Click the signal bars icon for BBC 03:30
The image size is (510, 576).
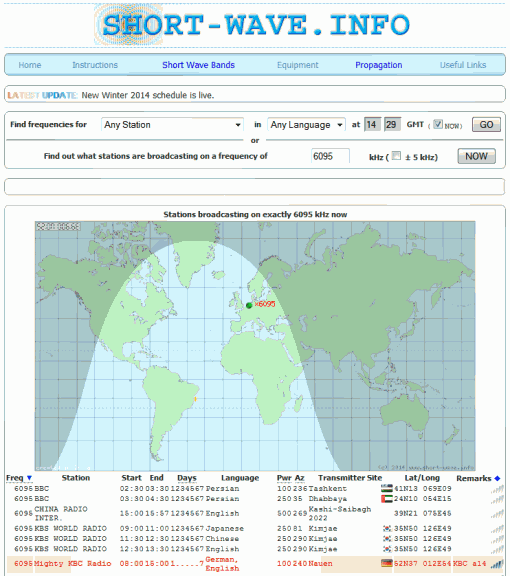(x=497, y=500)
